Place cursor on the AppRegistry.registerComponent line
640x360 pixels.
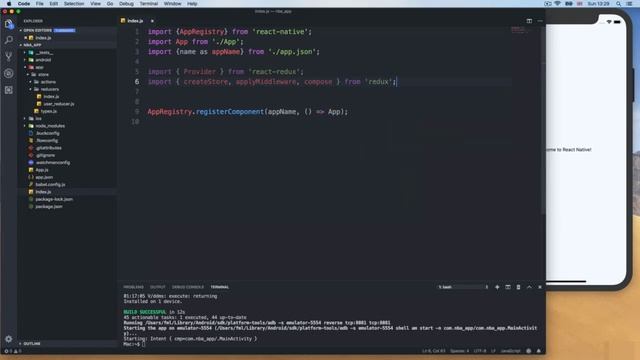247,112
